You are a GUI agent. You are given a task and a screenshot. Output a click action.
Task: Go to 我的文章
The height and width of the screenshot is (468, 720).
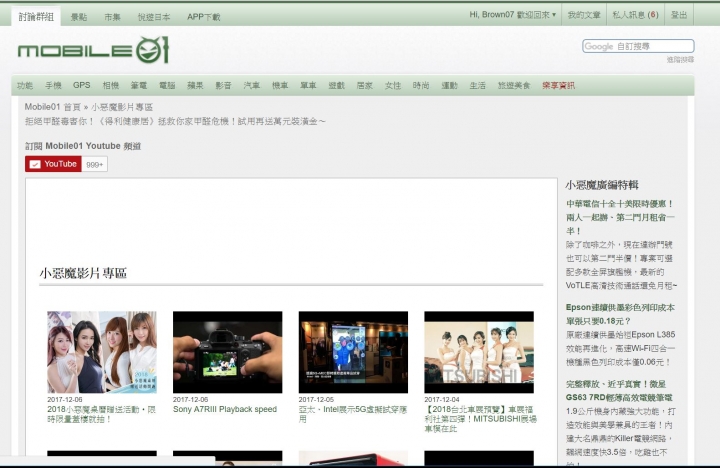584,15
